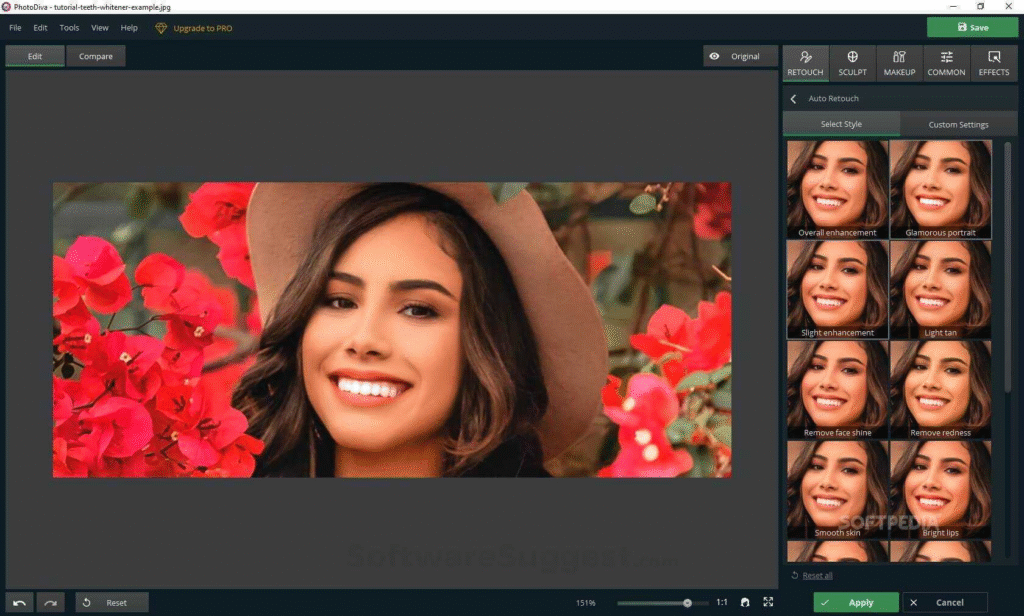
Task: Click the undo arrow button
Action: pyautogui.click(x=19, y=603)
